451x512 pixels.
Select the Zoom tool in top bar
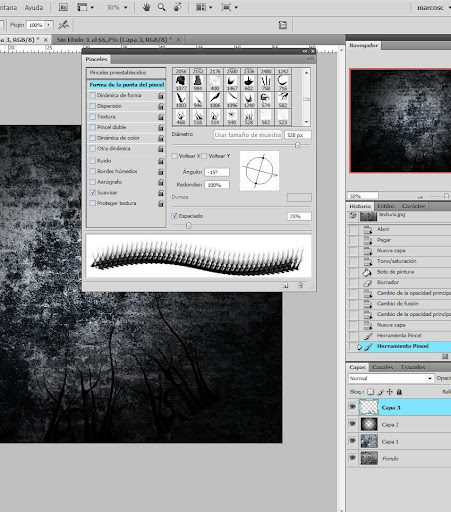(x=162, y=7)
